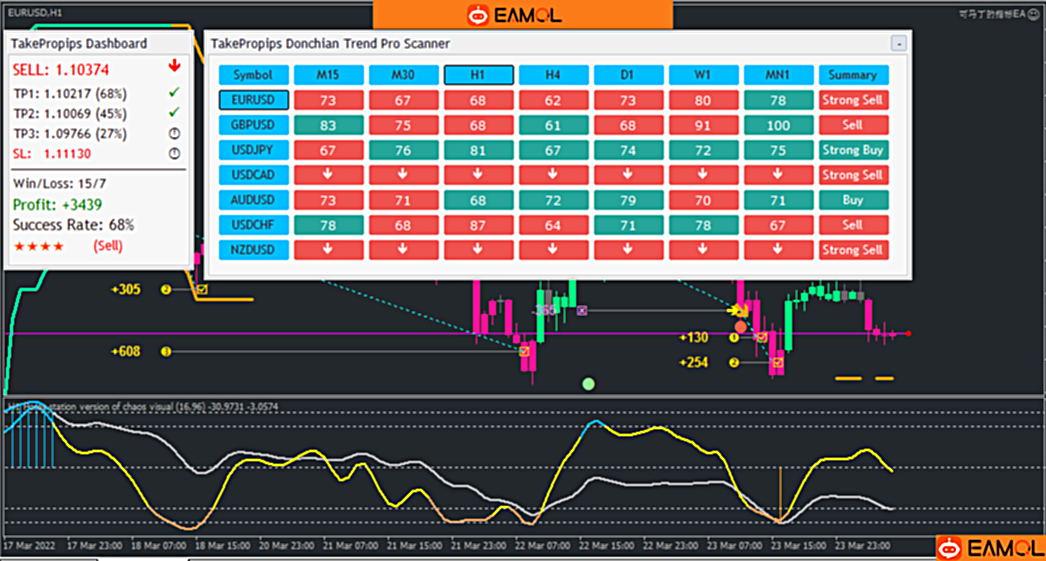Click NZDUSD Strong Sell summary cell
Image resolution: width=1046 pixels, height=561 pixels.
(853, 250)
